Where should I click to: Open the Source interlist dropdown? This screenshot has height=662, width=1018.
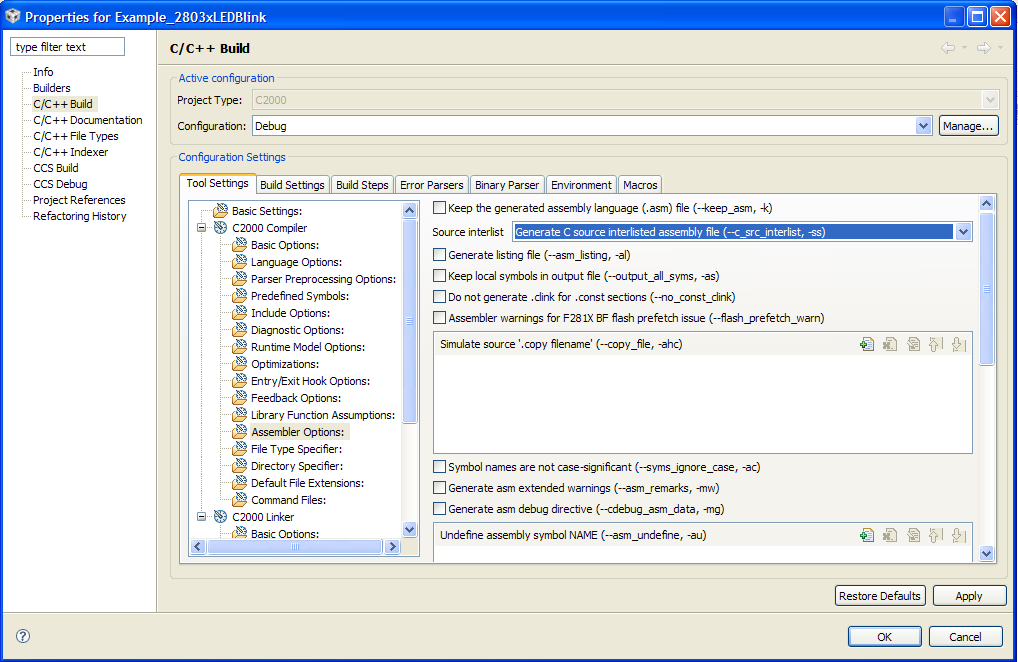click(x=962, y=231)
